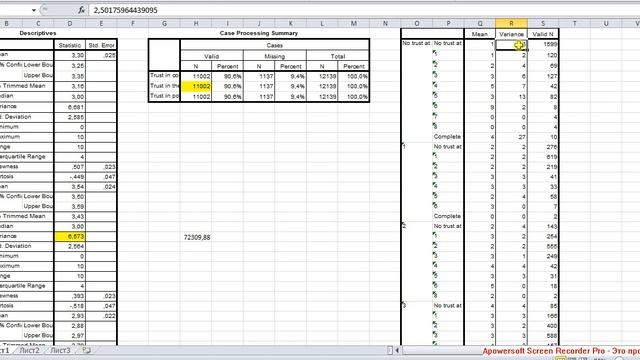Viewport: 640px width, 360px height.
Task: Select column H header
Action: click(196, 24)
